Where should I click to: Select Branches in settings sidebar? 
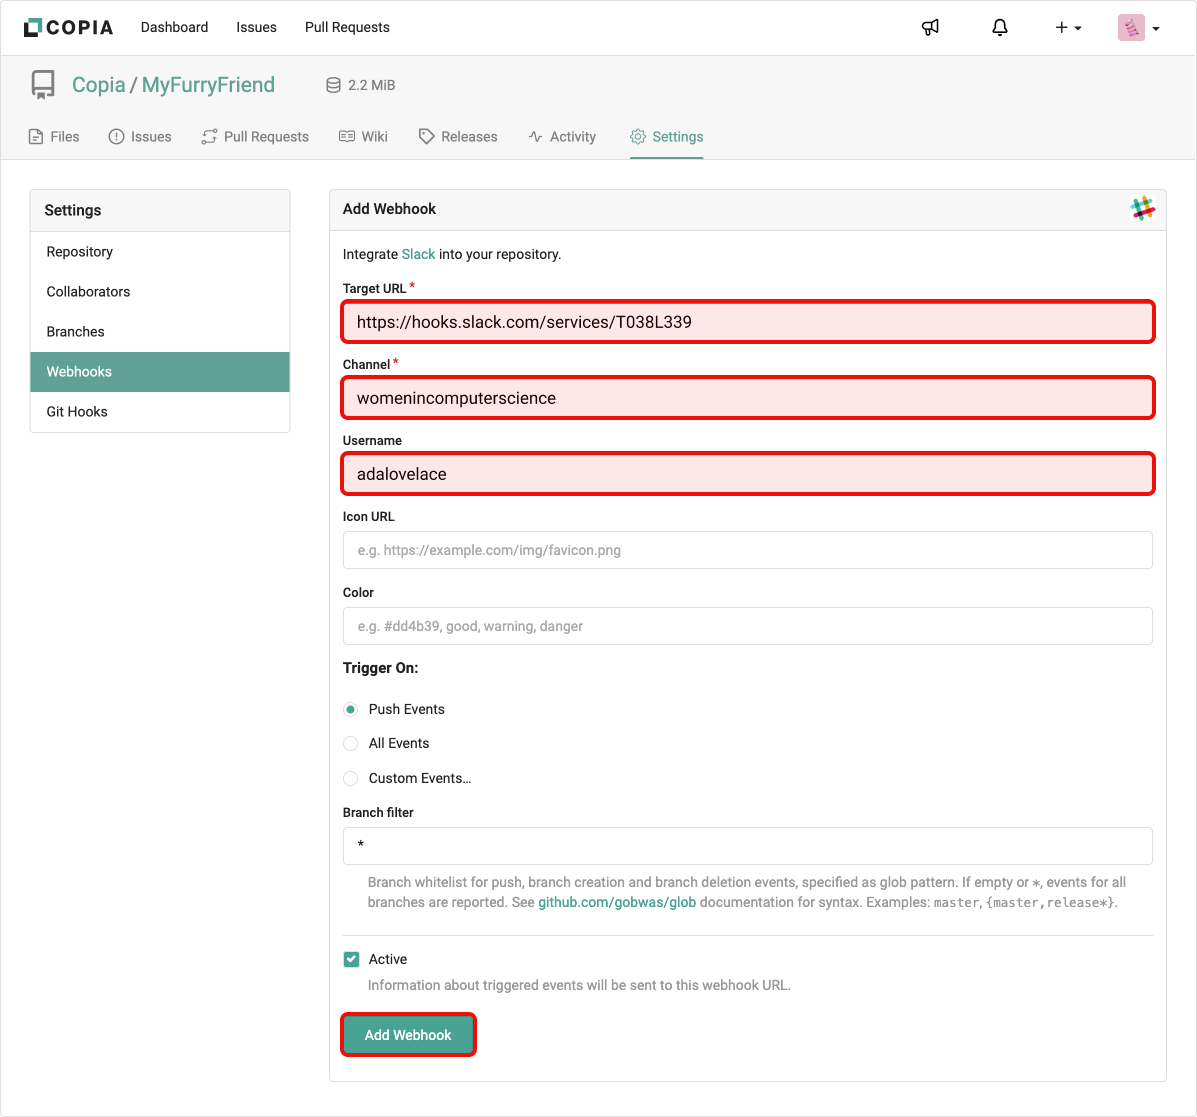160,332
